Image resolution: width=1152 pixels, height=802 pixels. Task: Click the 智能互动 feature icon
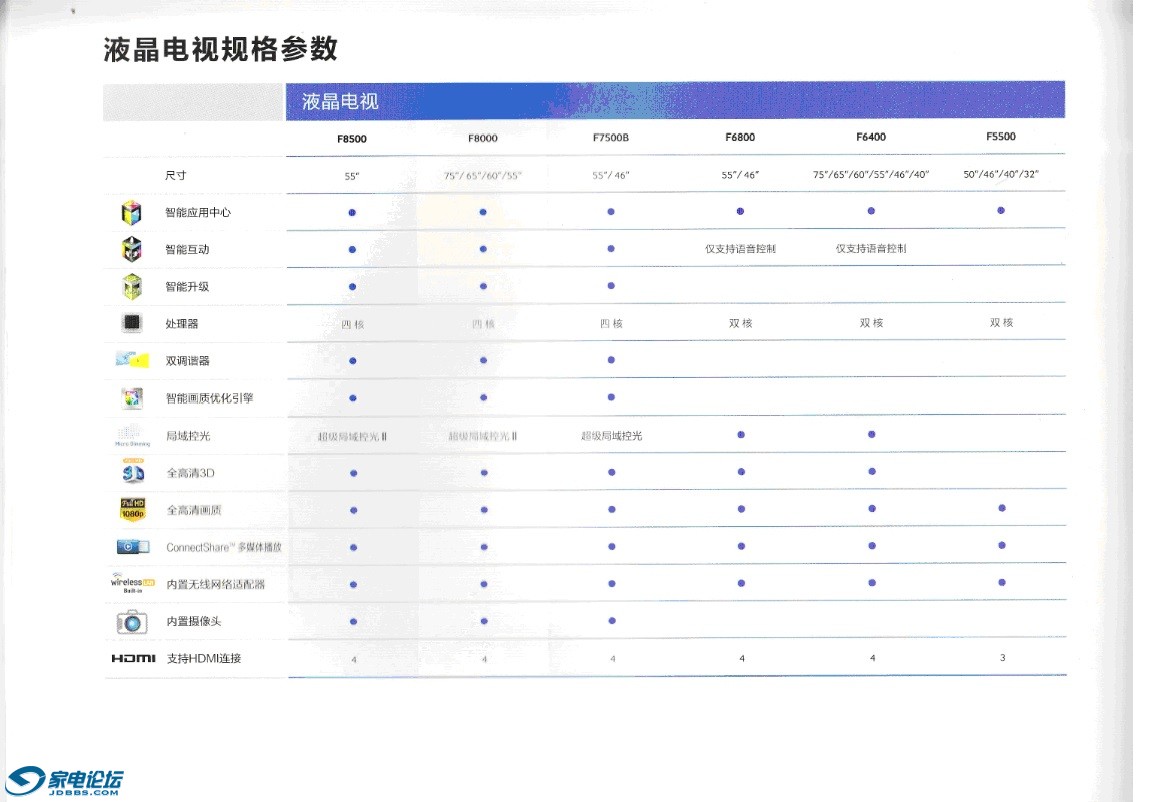131,249
